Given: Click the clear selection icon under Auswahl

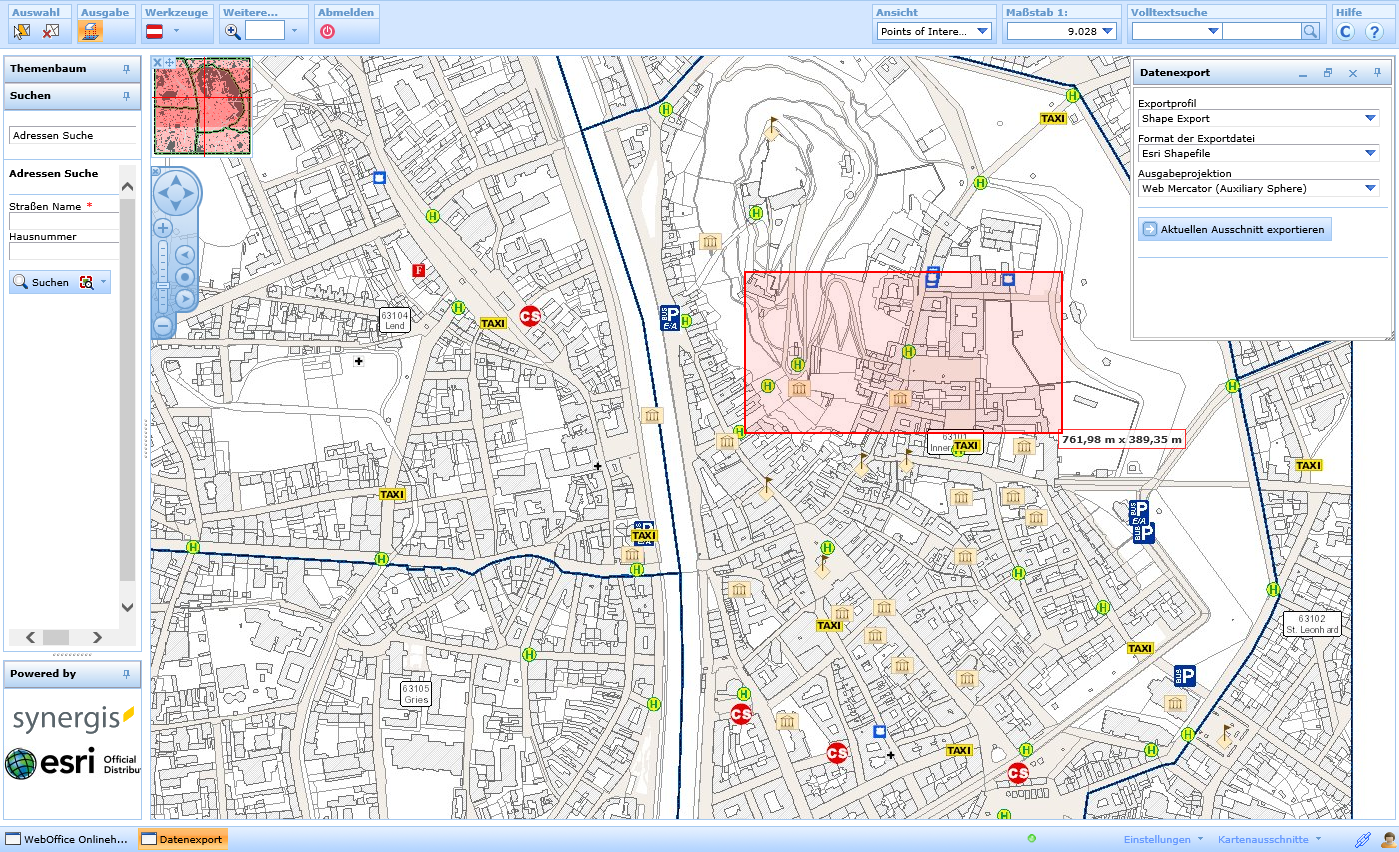Looking at the screenshot, I should 51,31.
